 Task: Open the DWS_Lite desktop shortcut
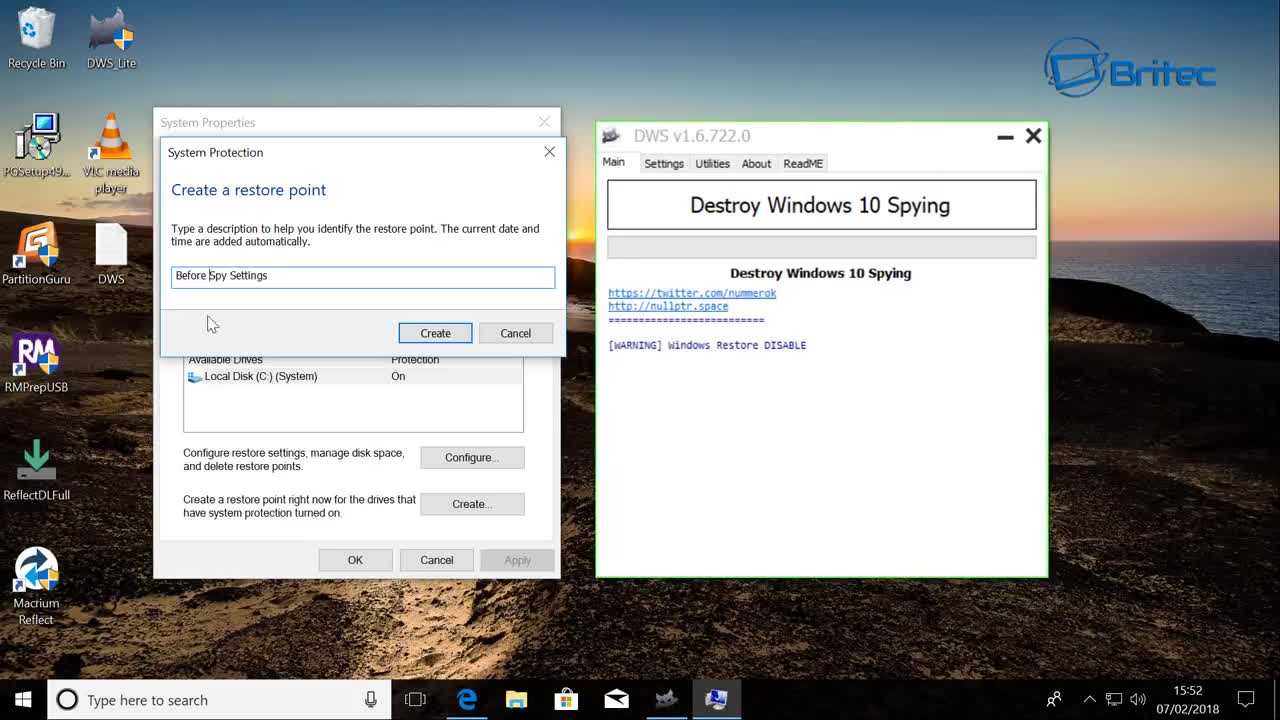tap(111, 39)
